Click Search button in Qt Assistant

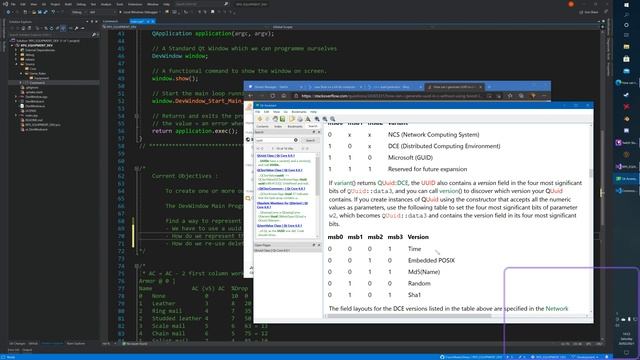[x=310, y=140]
